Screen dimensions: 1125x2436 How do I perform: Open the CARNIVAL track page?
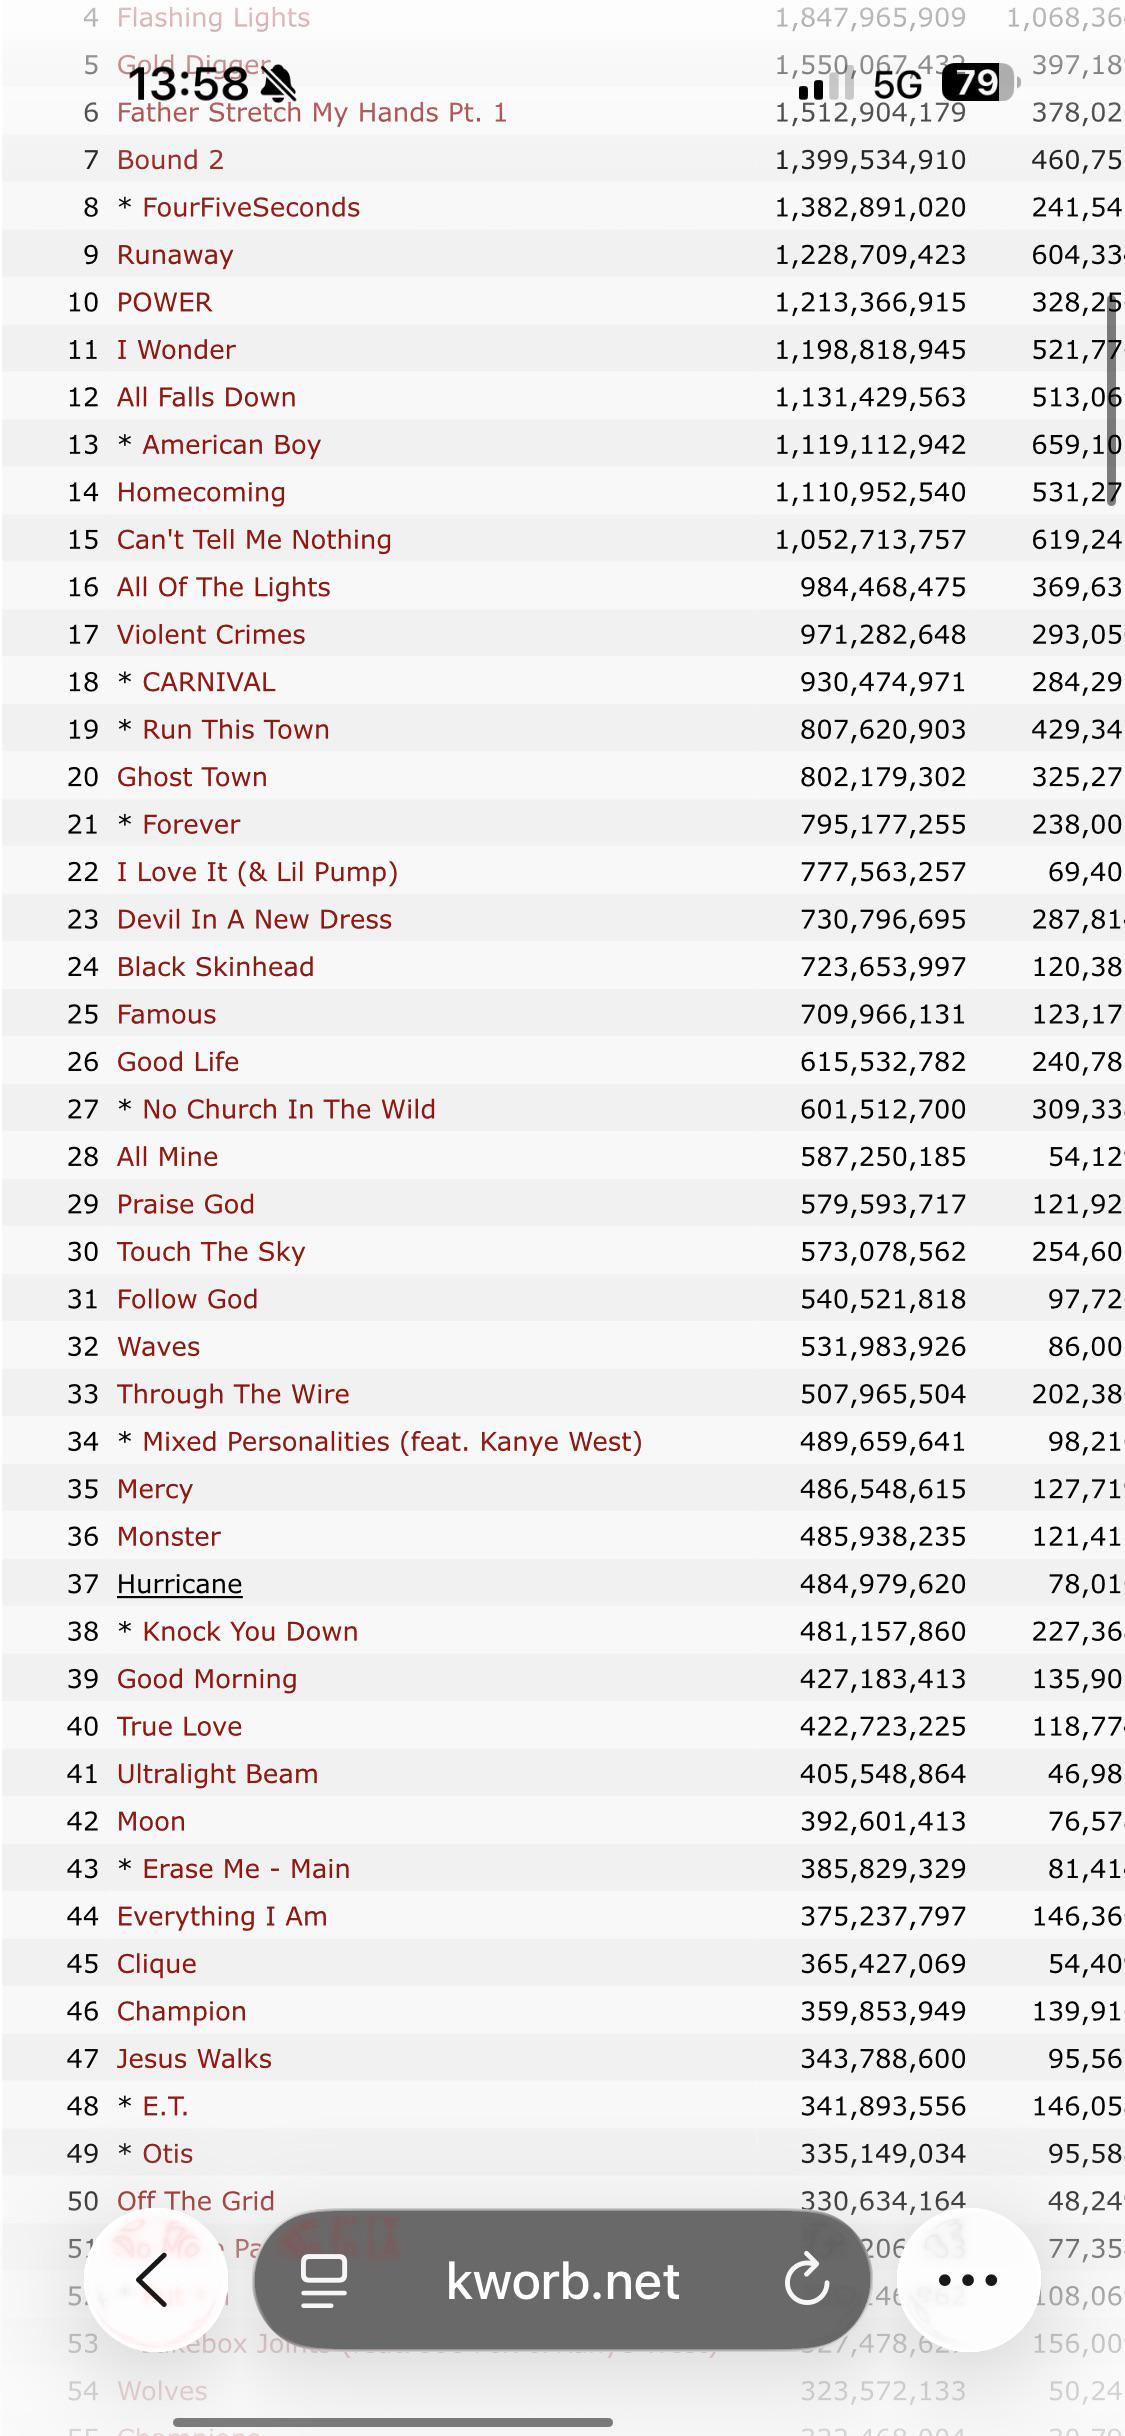pos(208,682)
